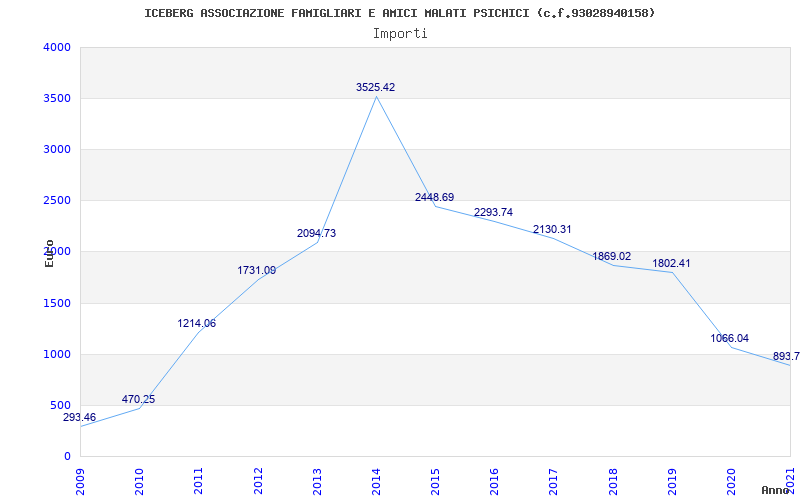Click the 0 y-axis tick label

click(67, 457)
